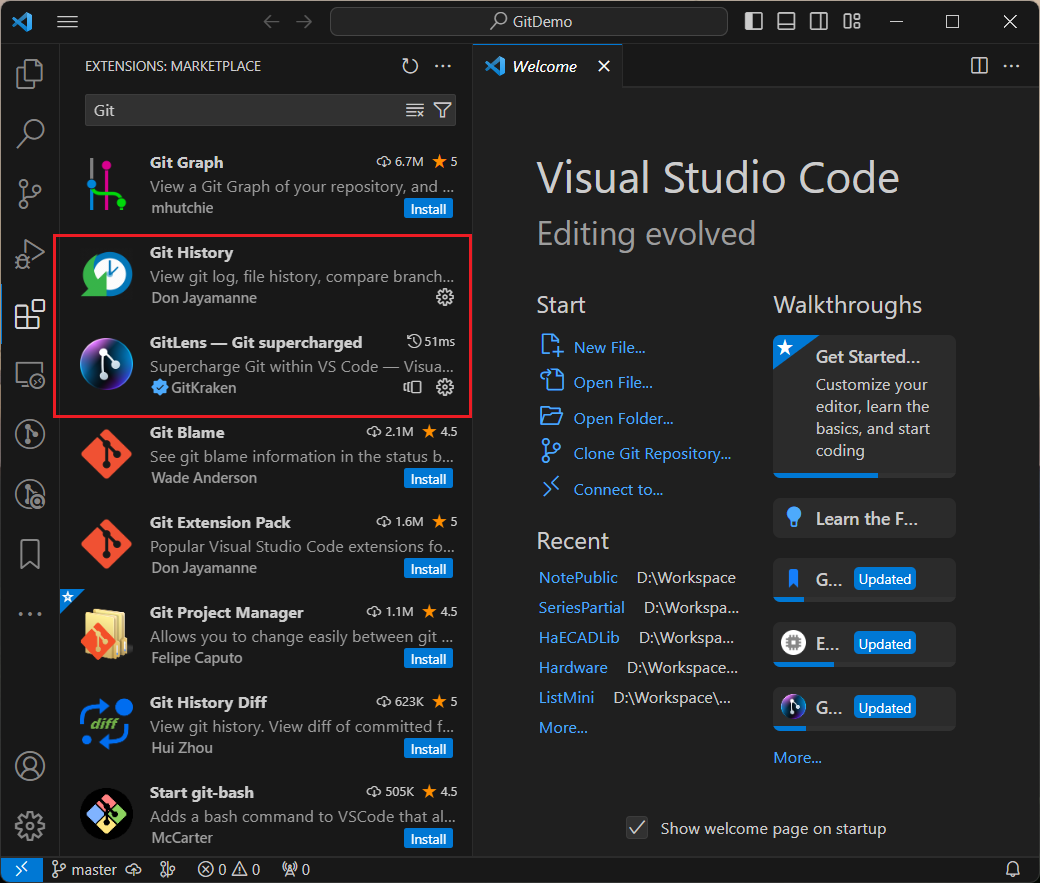Screen dimensions: 1040x883
Task: Open Views and More Actions for Extensions
Action: click(443, 66)
